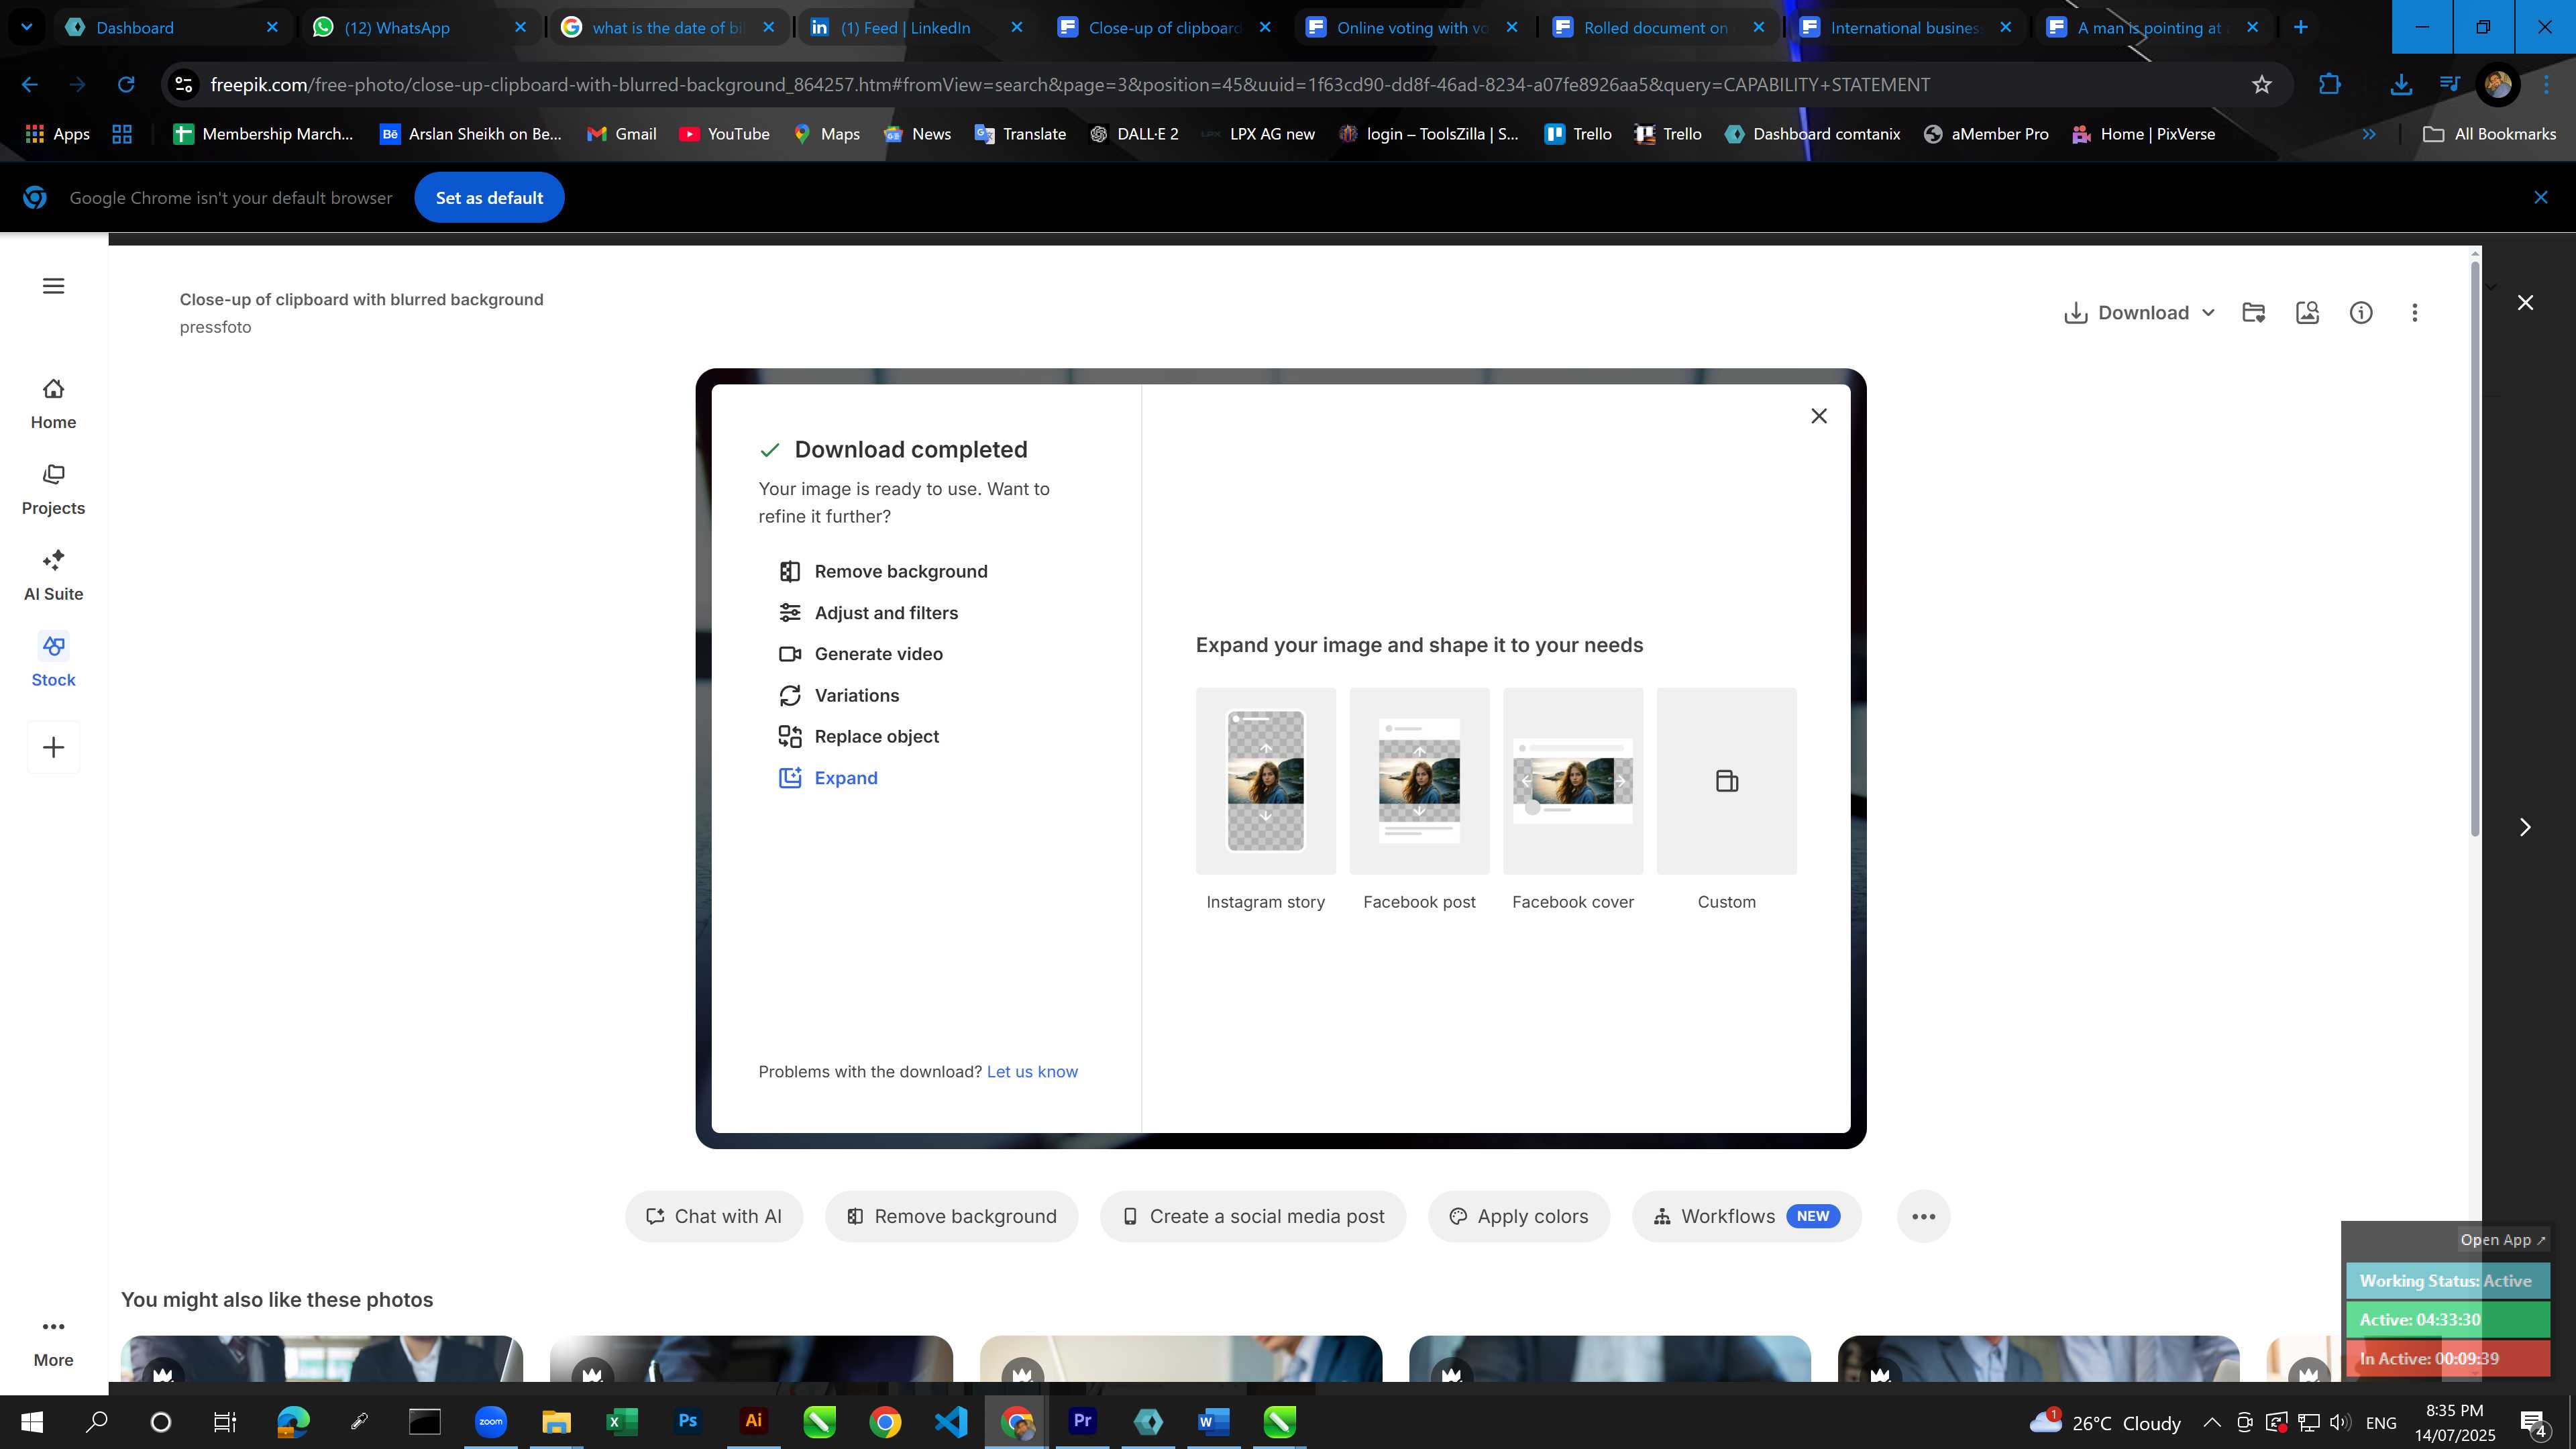
Task: Select Adjust and filters option
Action: 868,613
